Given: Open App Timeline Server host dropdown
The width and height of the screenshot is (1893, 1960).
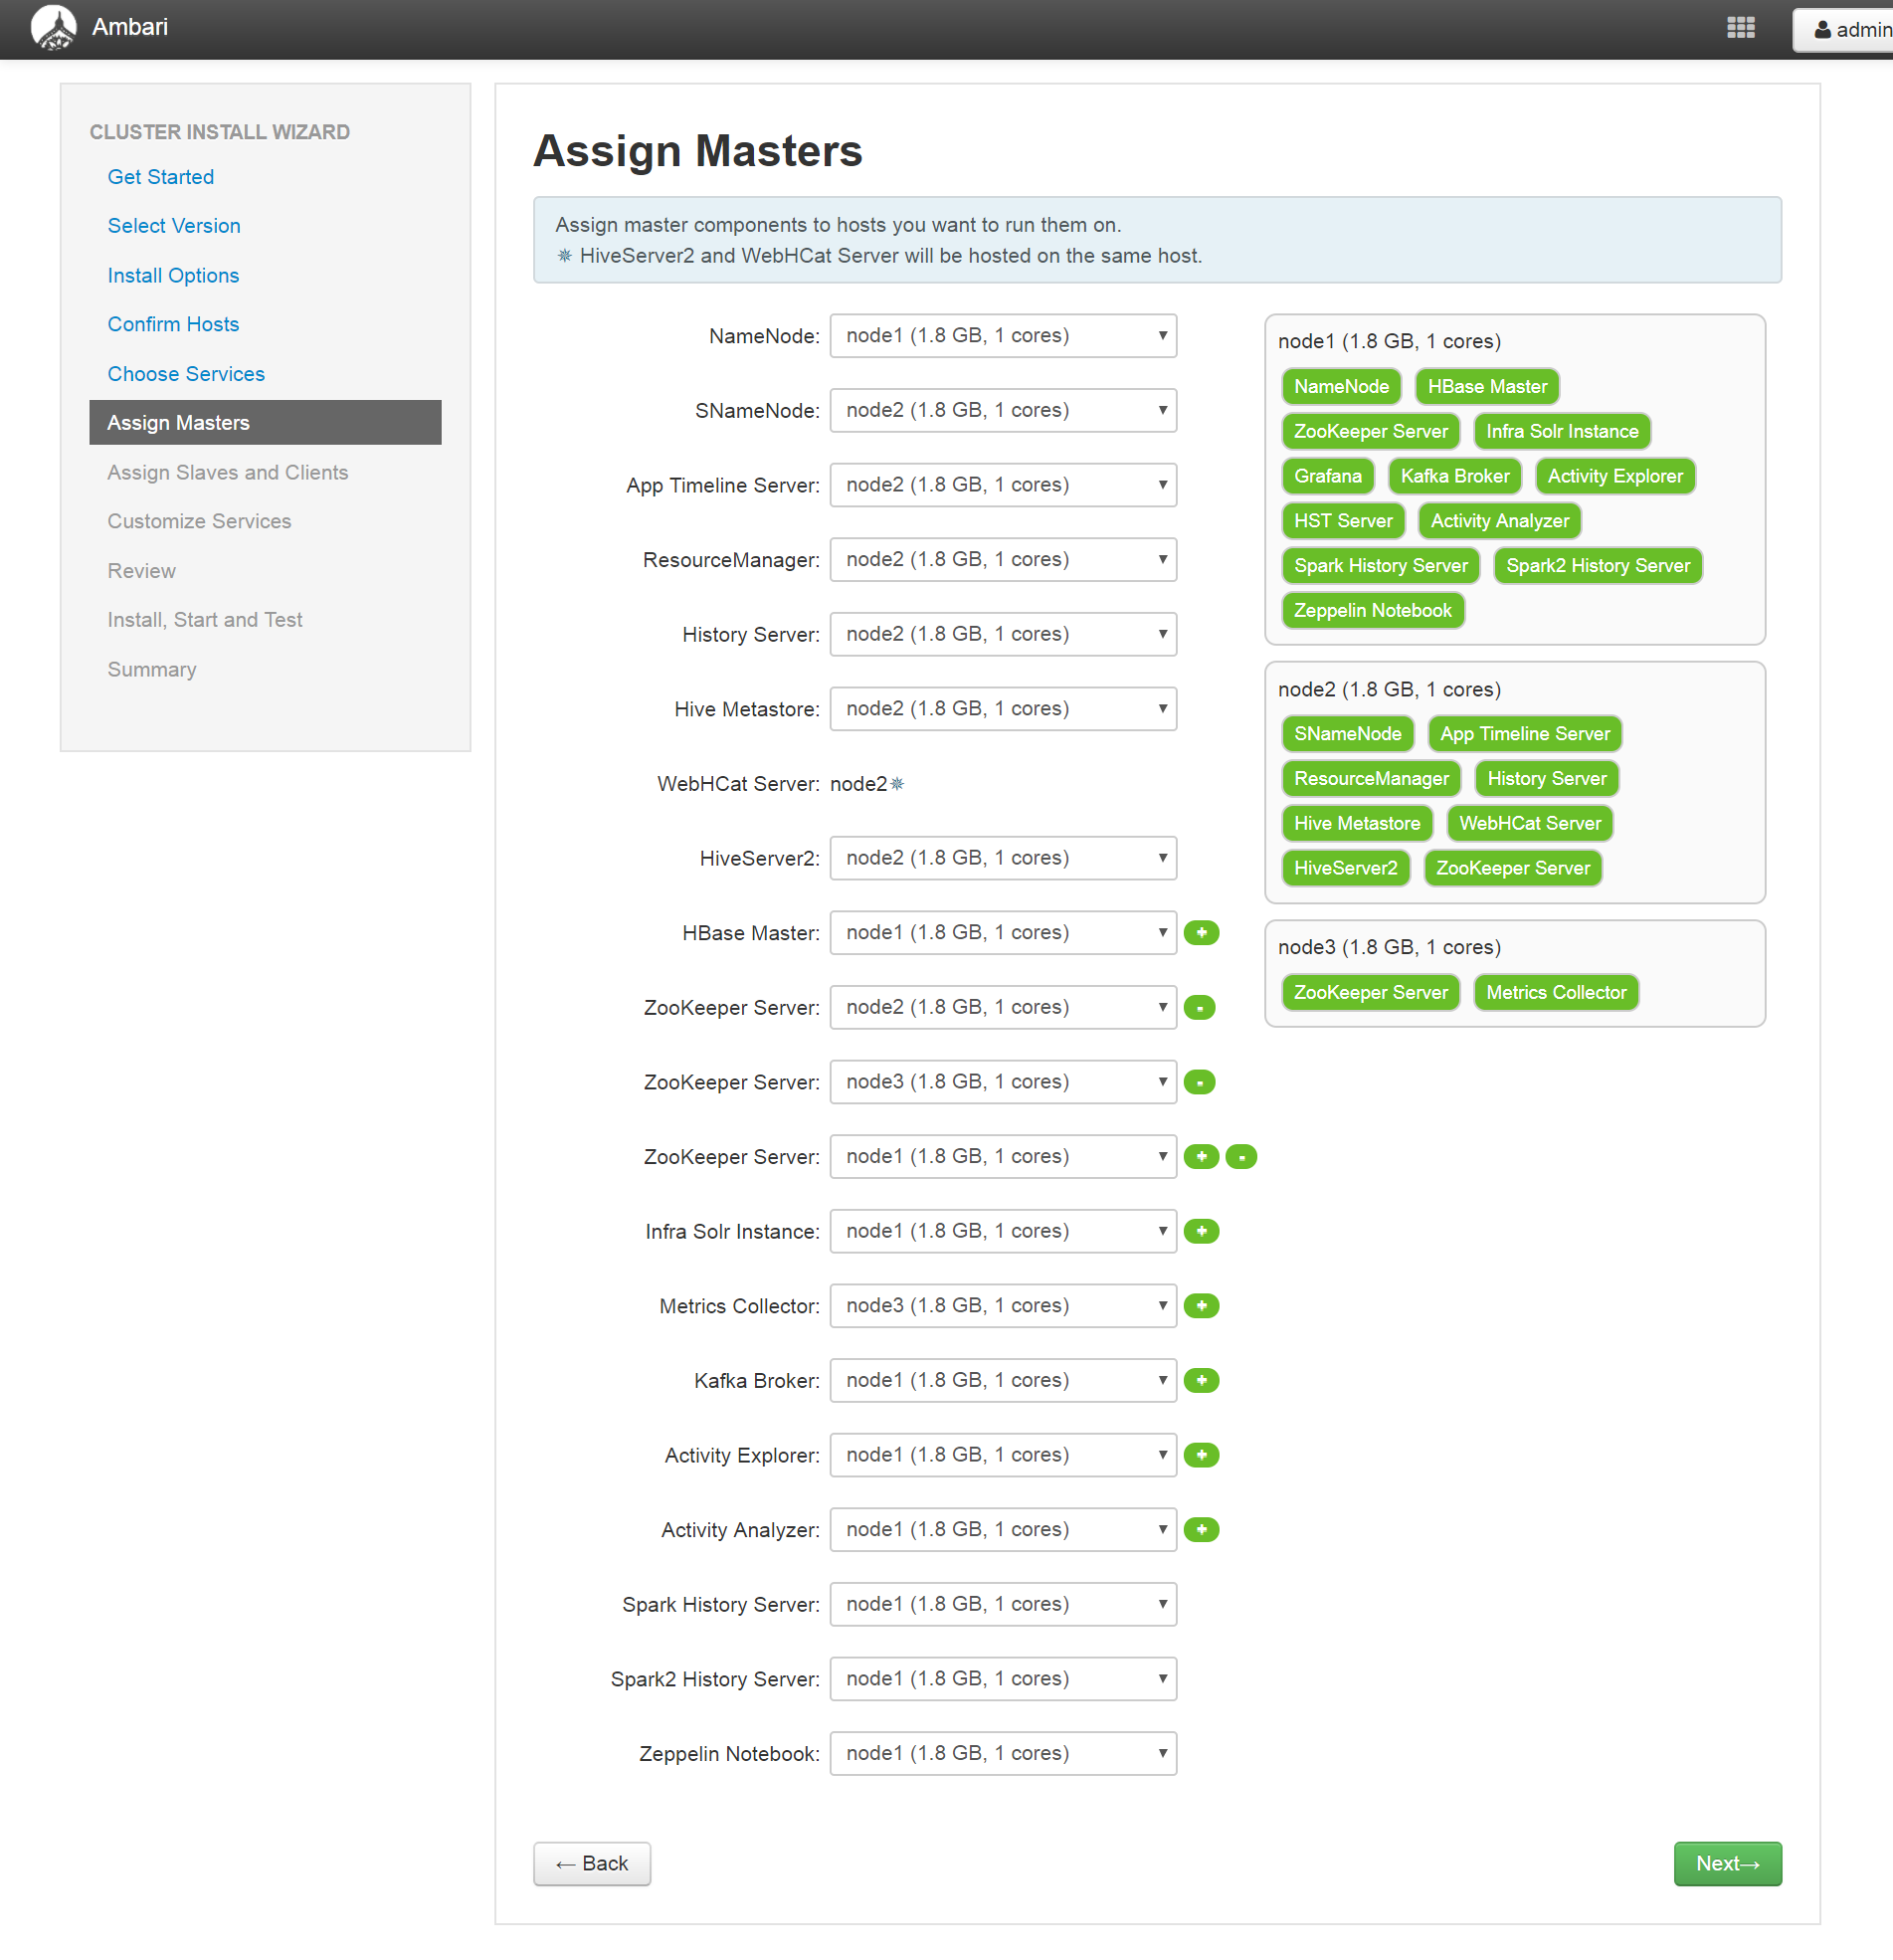Looking at the screenshot, I should tap(1003, 485).
